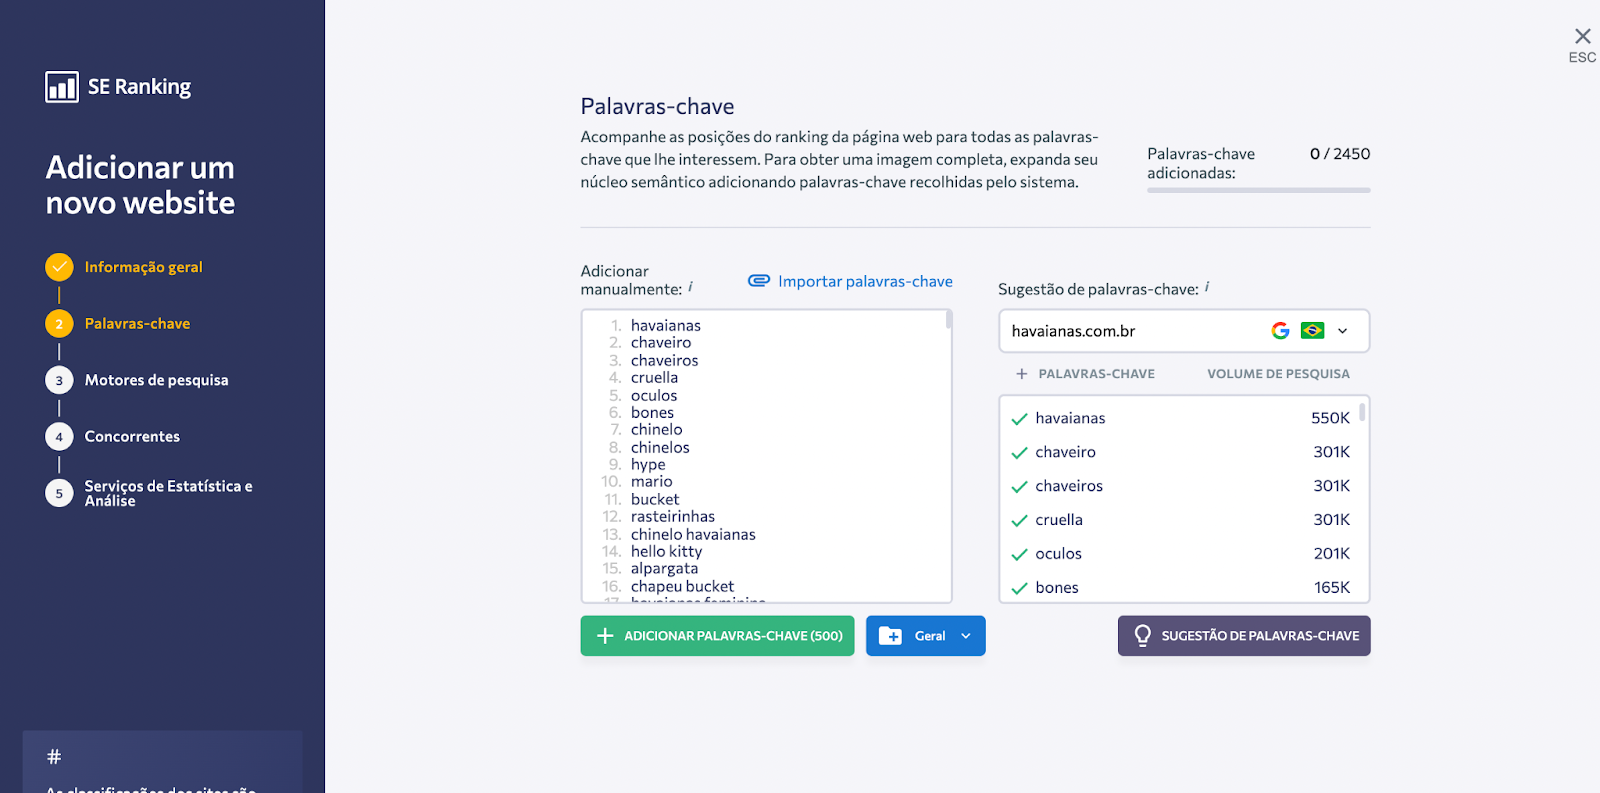Click the Brazil flag icon
This screenshot has width=1600, height=793.
(x=1312, y=331)
